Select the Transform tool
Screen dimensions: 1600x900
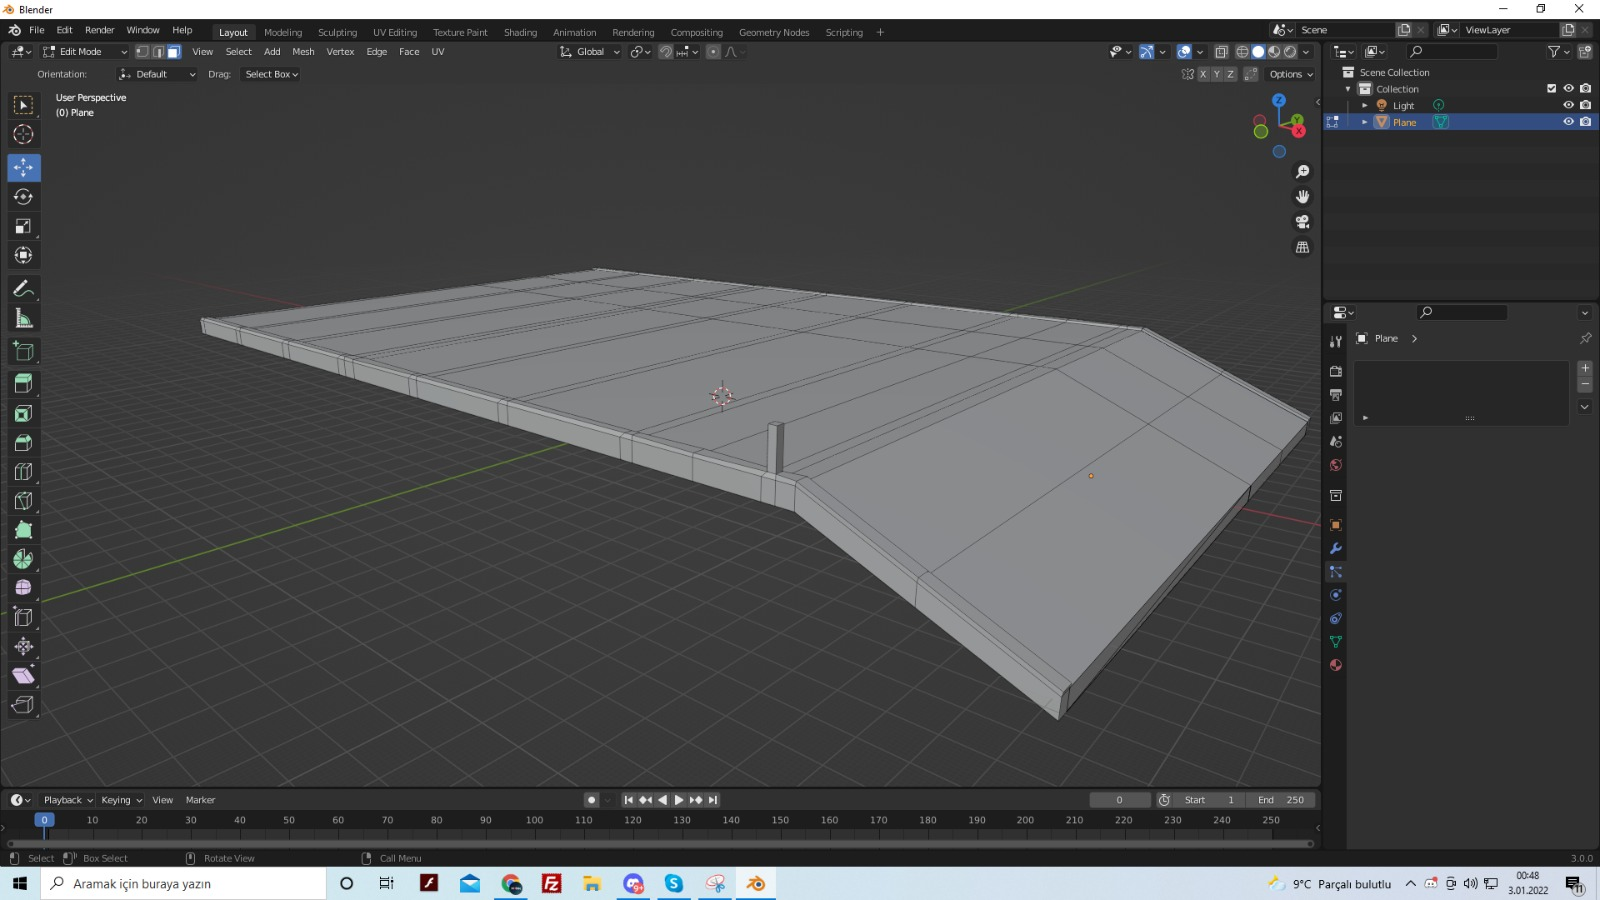click(x=23, y=255)
